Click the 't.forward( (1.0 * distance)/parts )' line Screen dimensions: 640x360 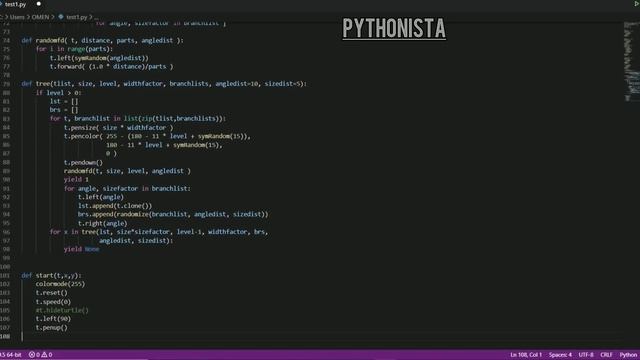(111, 67)
